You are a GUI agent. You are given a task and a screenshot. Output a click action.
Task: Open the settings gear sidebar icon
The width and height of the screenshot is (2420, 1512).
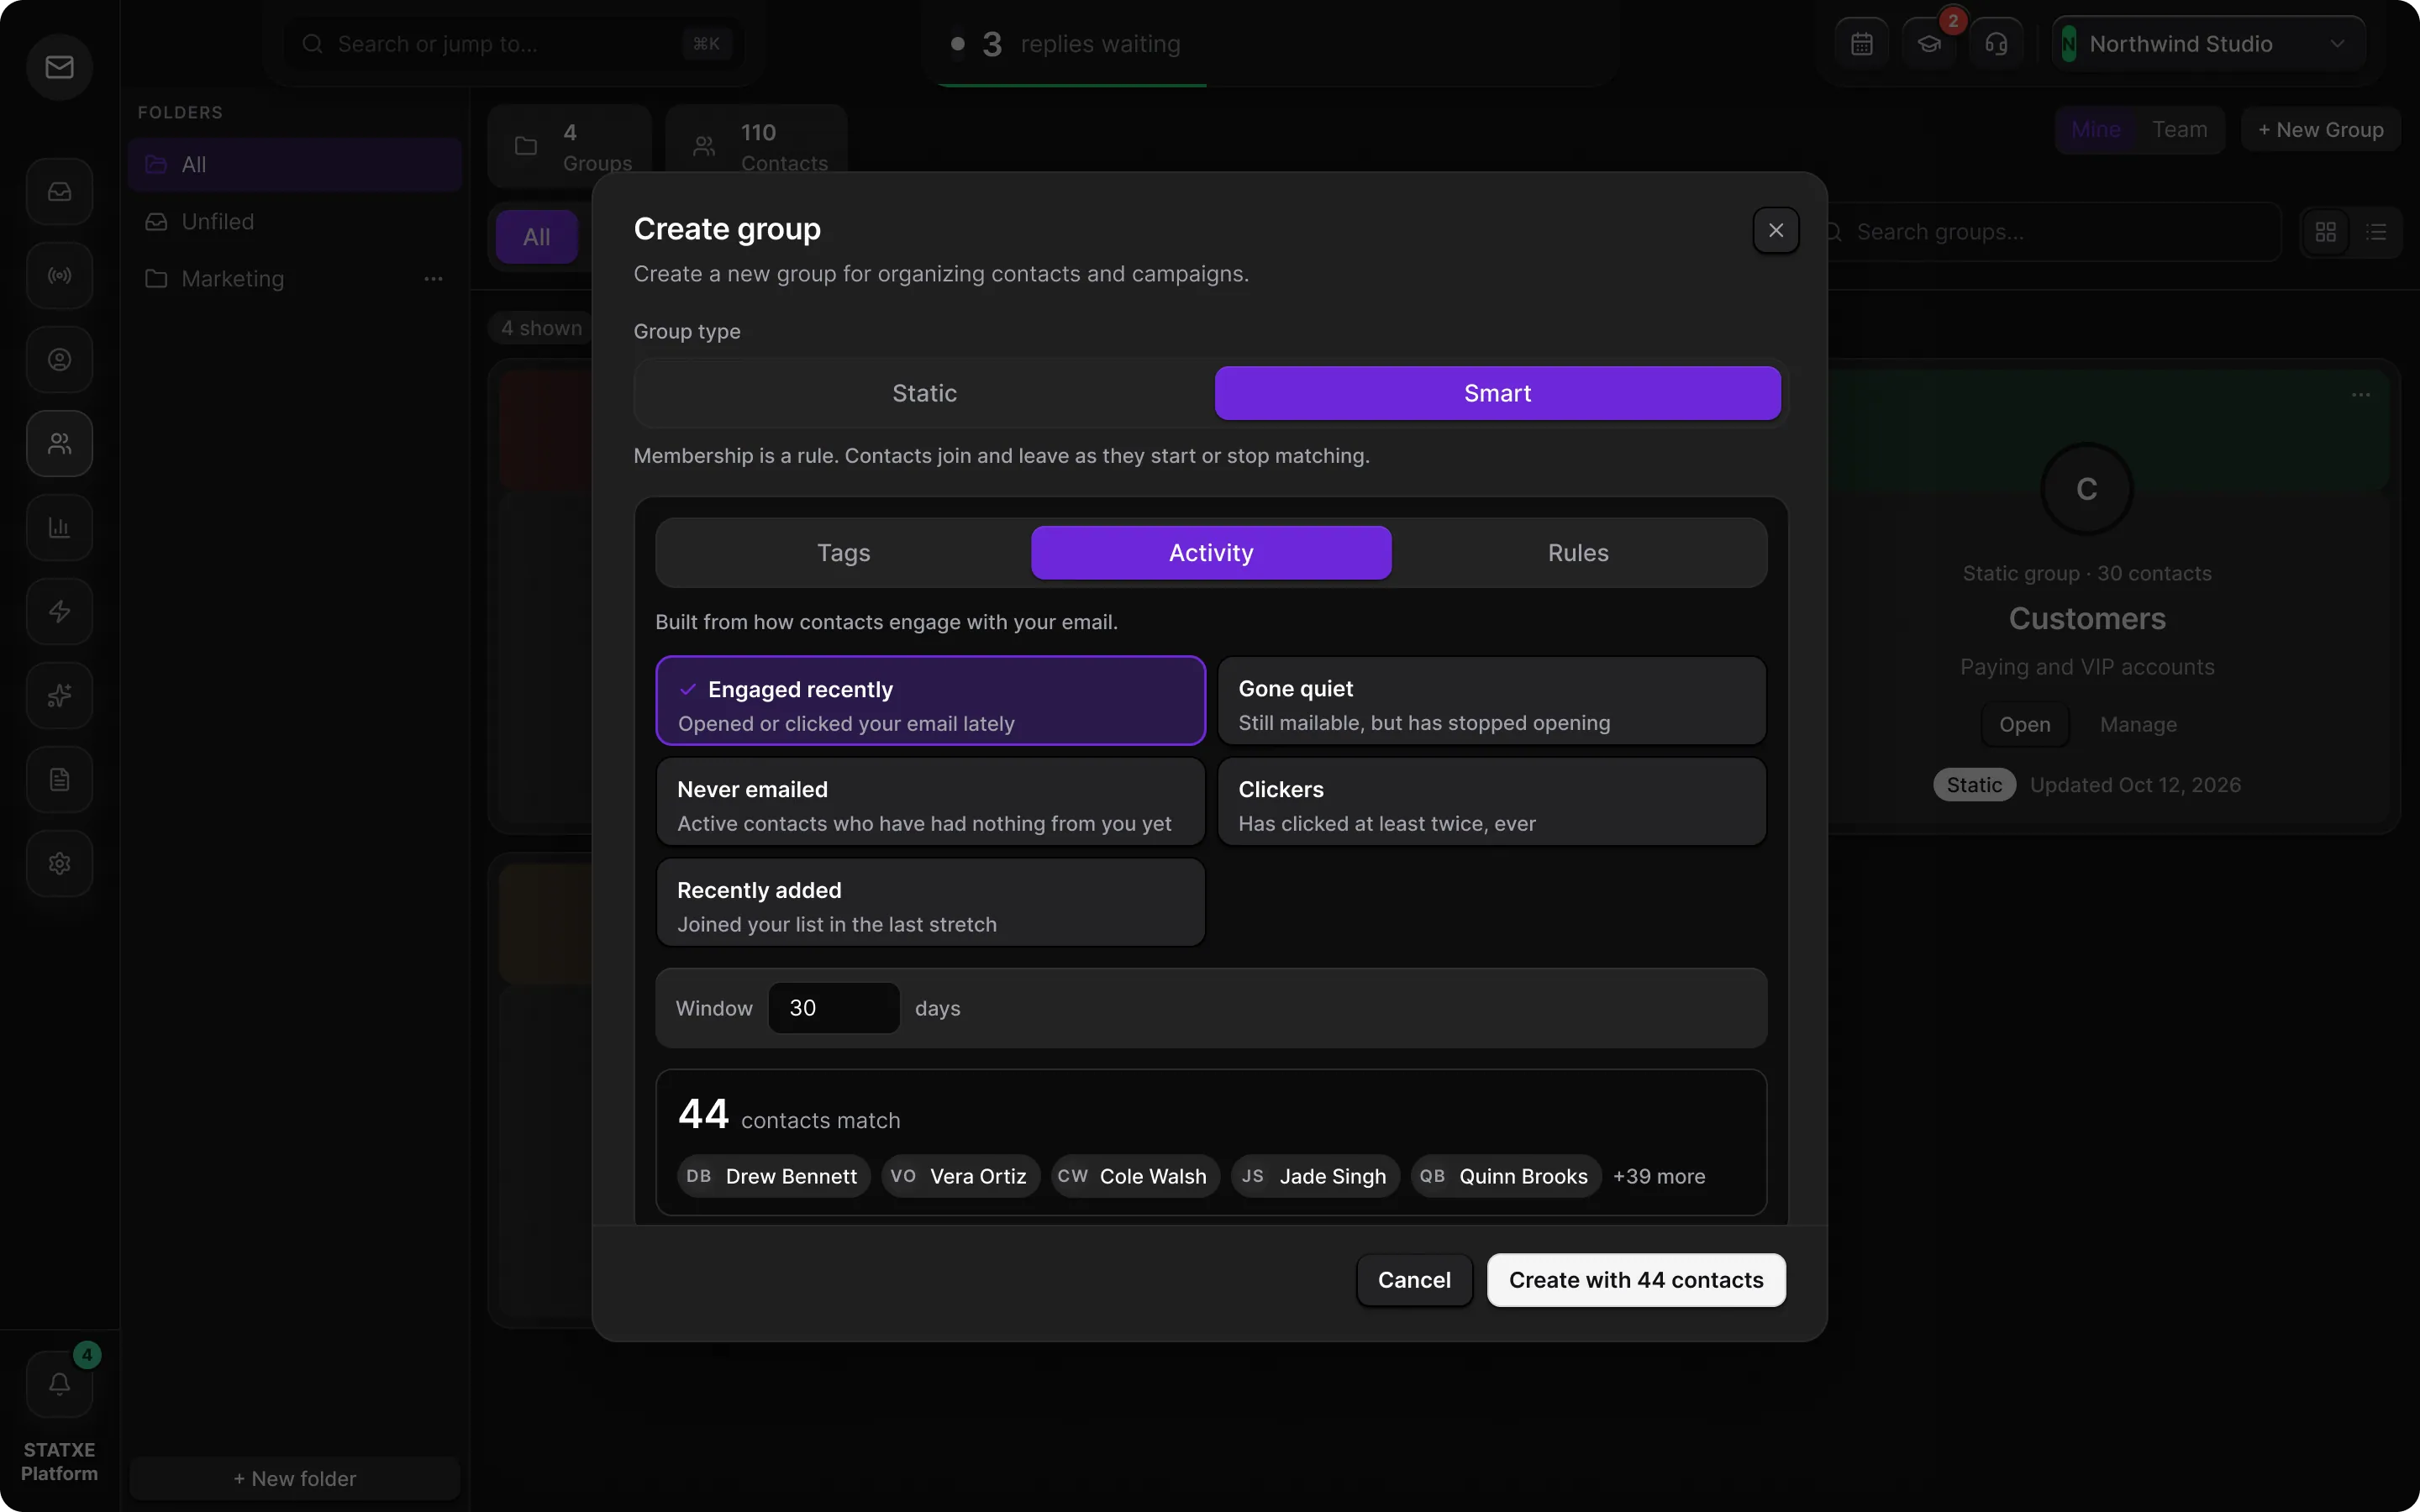pyautogui.click(x=59, y=863)
